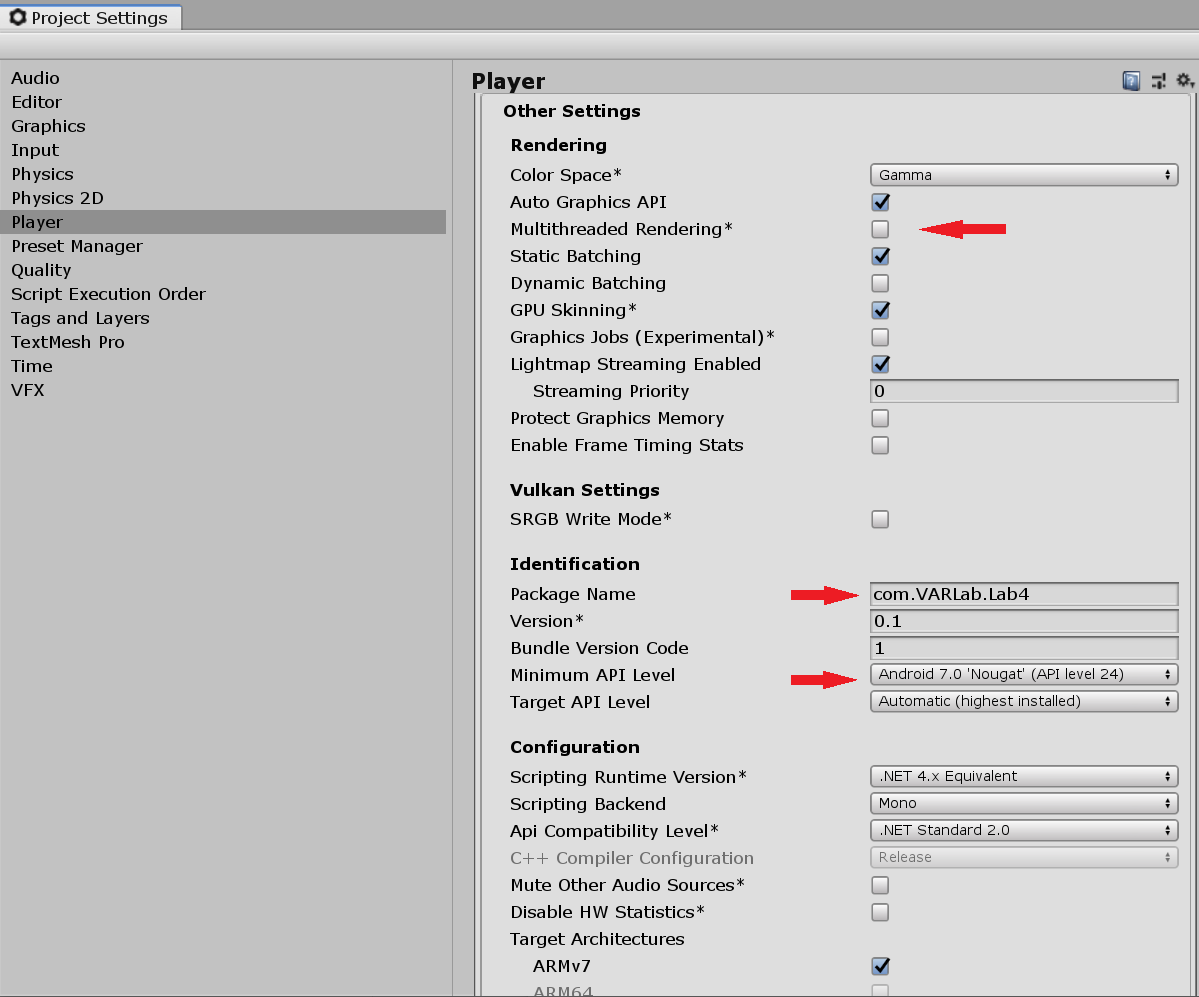Open the Scripting Backend dropdown
This screenshot has width=1199, height=997.
click(x=1023, y=803)
